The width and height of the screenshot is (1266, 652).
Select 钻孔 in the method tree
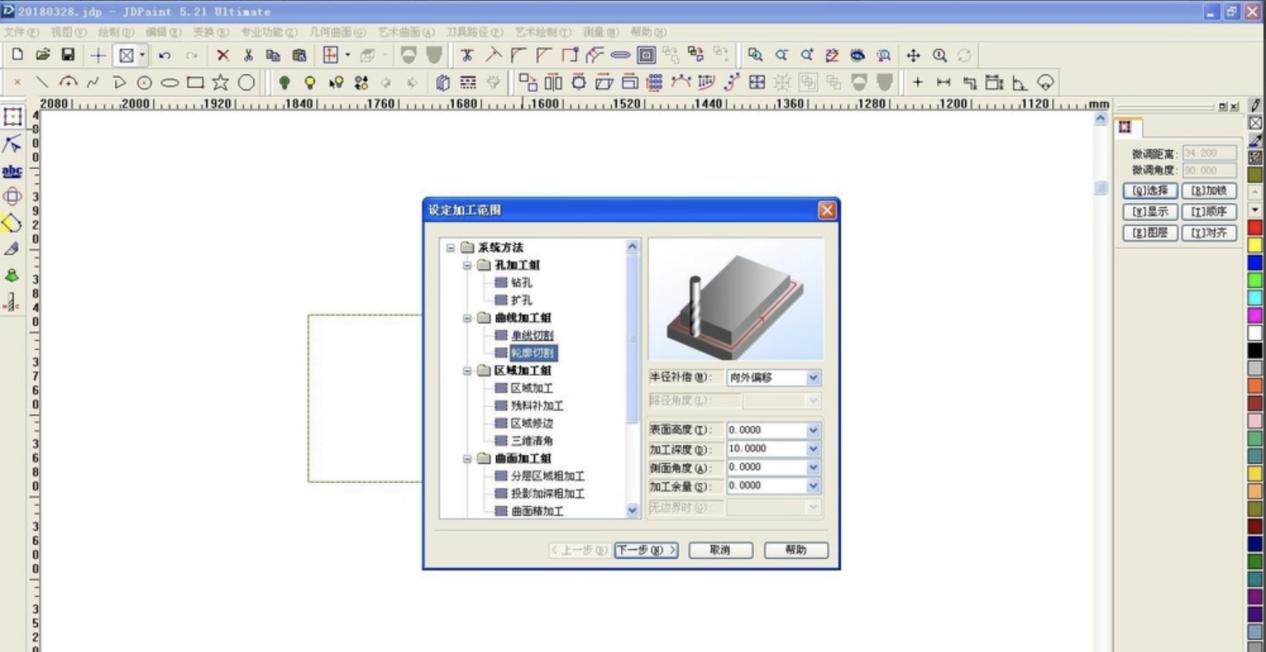pos(521,283)
